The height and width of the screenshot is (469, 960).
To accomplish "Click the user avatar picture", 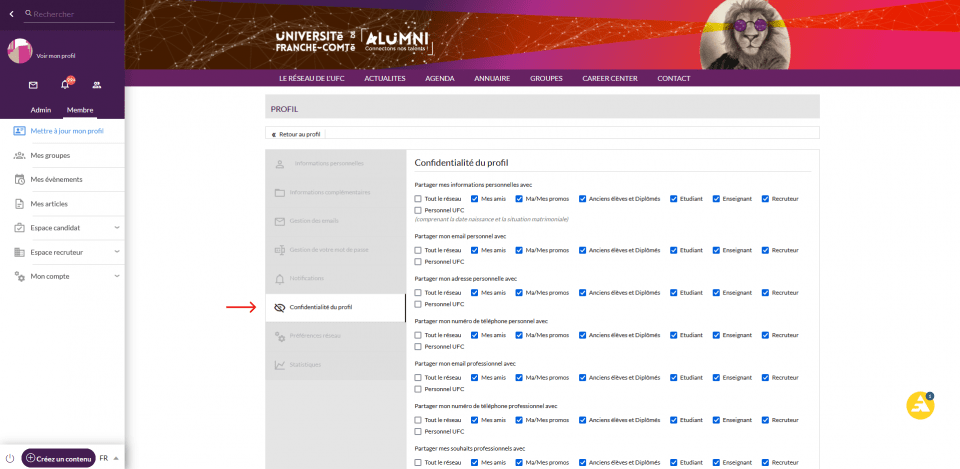I will click(21, 51).
